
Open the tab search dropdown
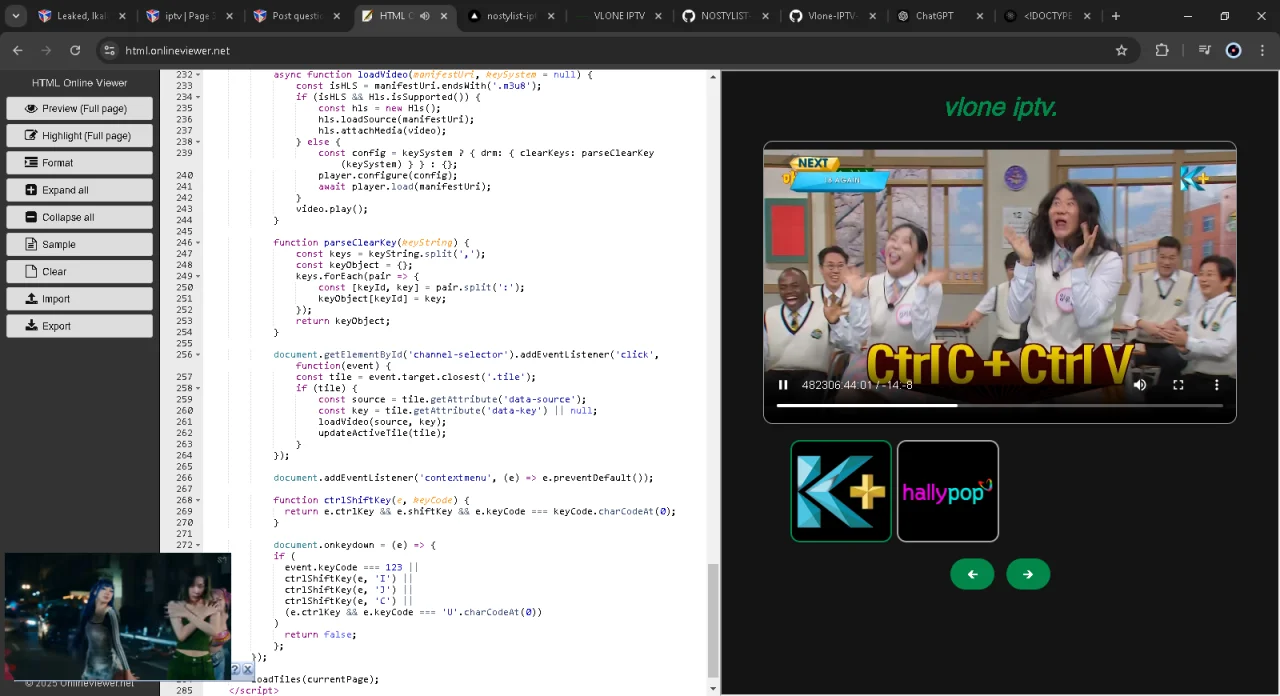point(15,16)
